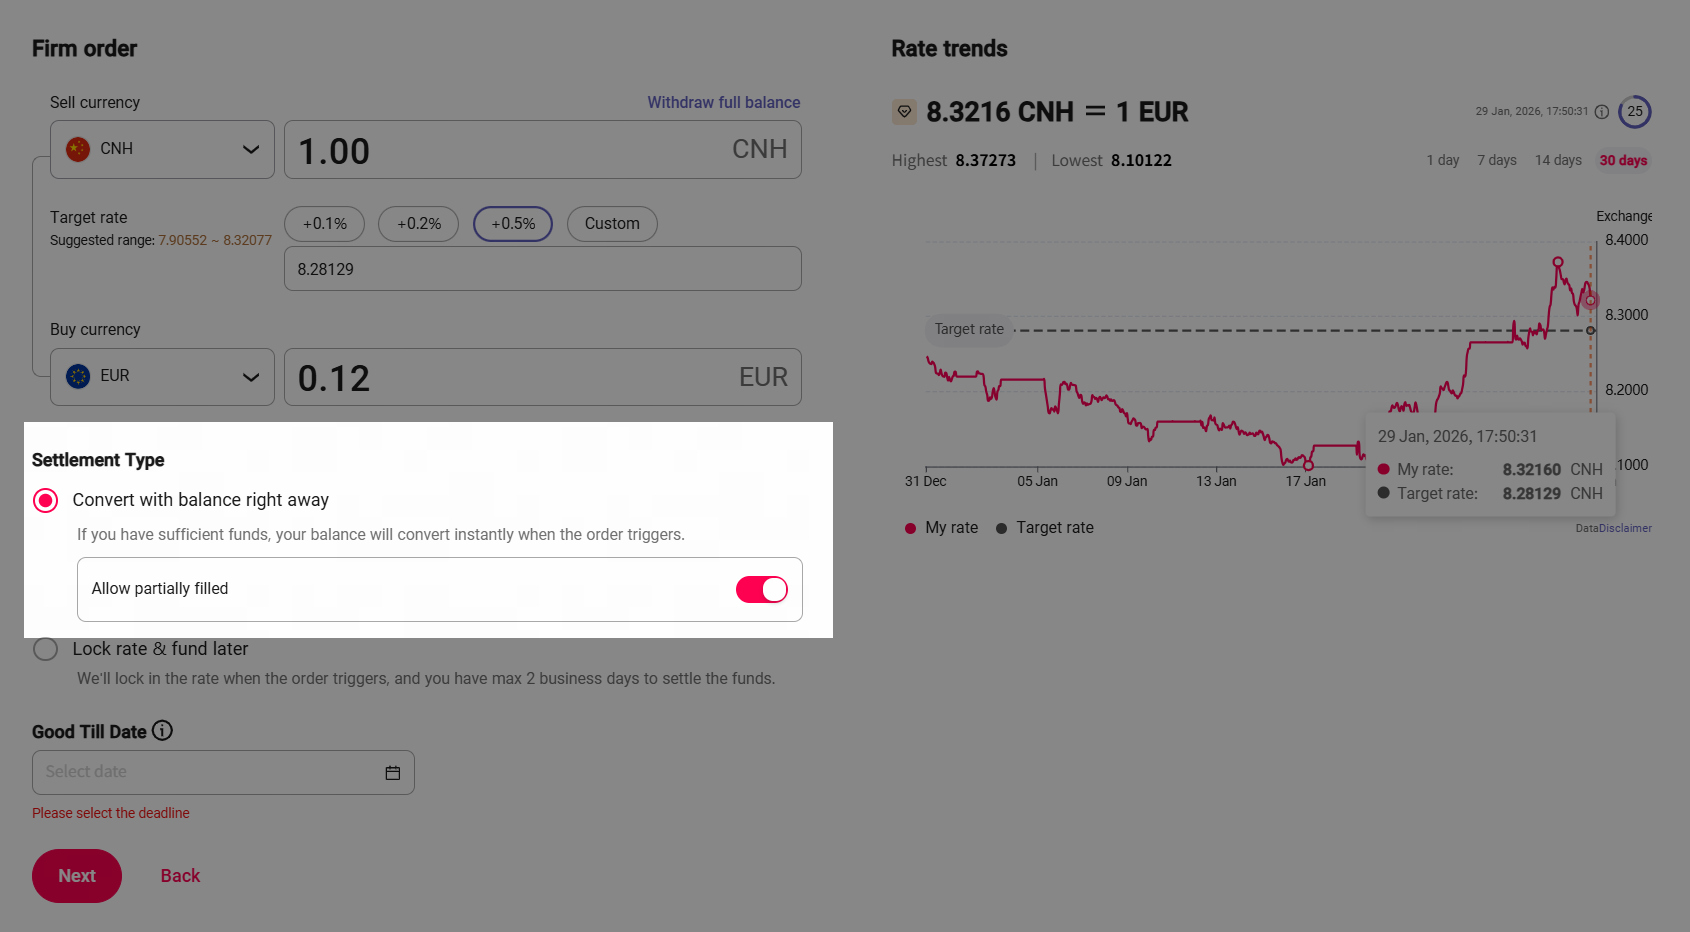Open the calendar icon in date field
Image resolution: width=1690 pixels, height=932 pixels.
[x=393, y=773]
